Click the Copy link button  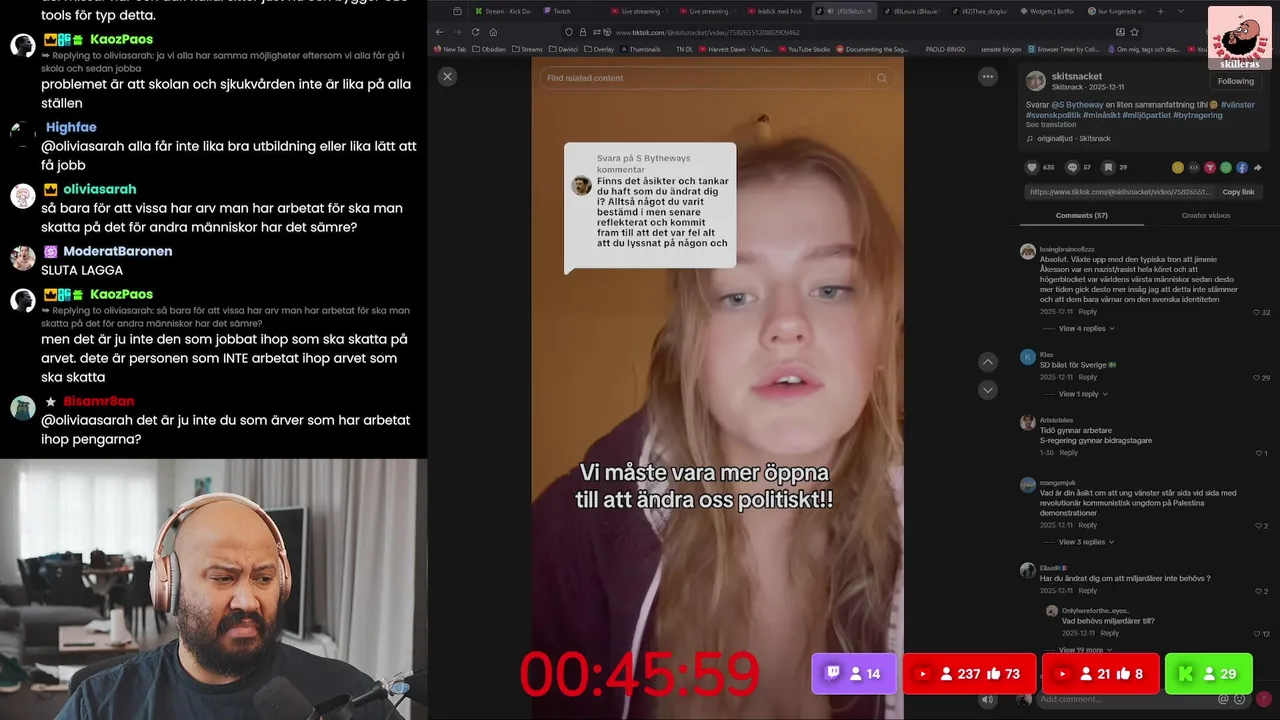tap(1238, 191)
